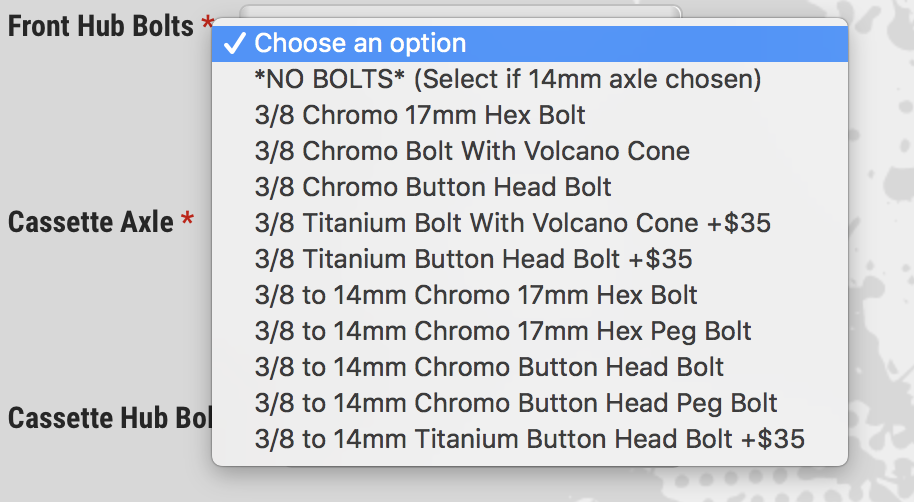Choose the *NO BOLTS* option
The width and height of the screenshot is (914, 502).
coord(508,79)
